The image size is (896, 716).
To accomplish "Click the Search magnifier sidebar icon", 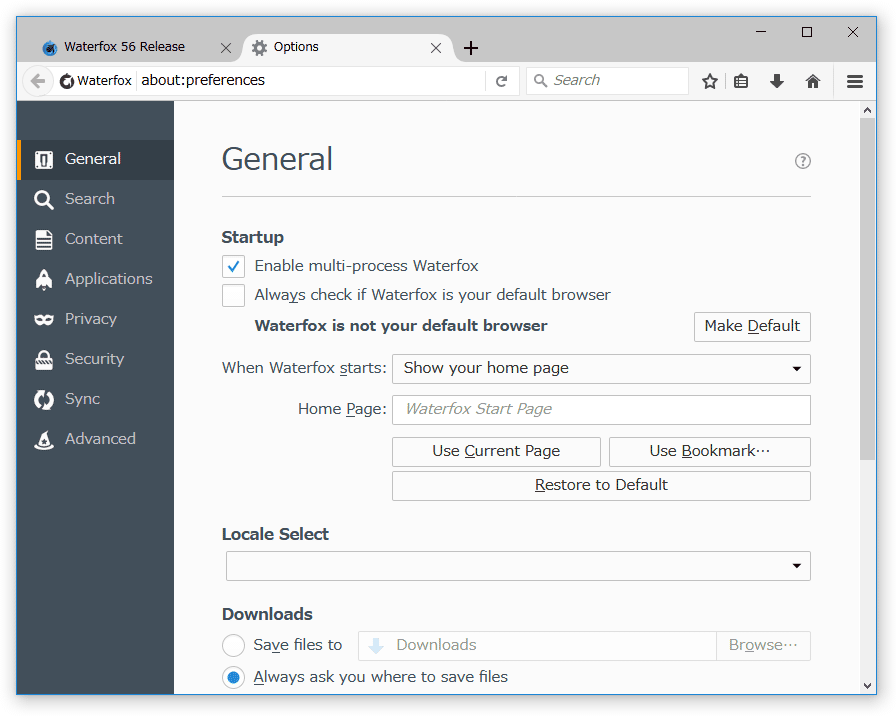I will click(x=44, y=199).
